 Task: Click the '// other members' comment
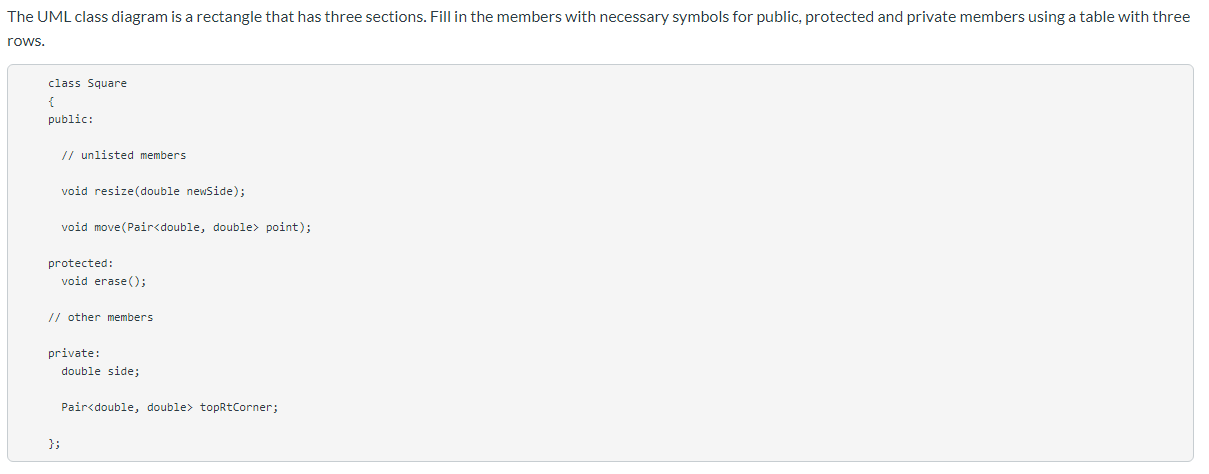(100, 317)
